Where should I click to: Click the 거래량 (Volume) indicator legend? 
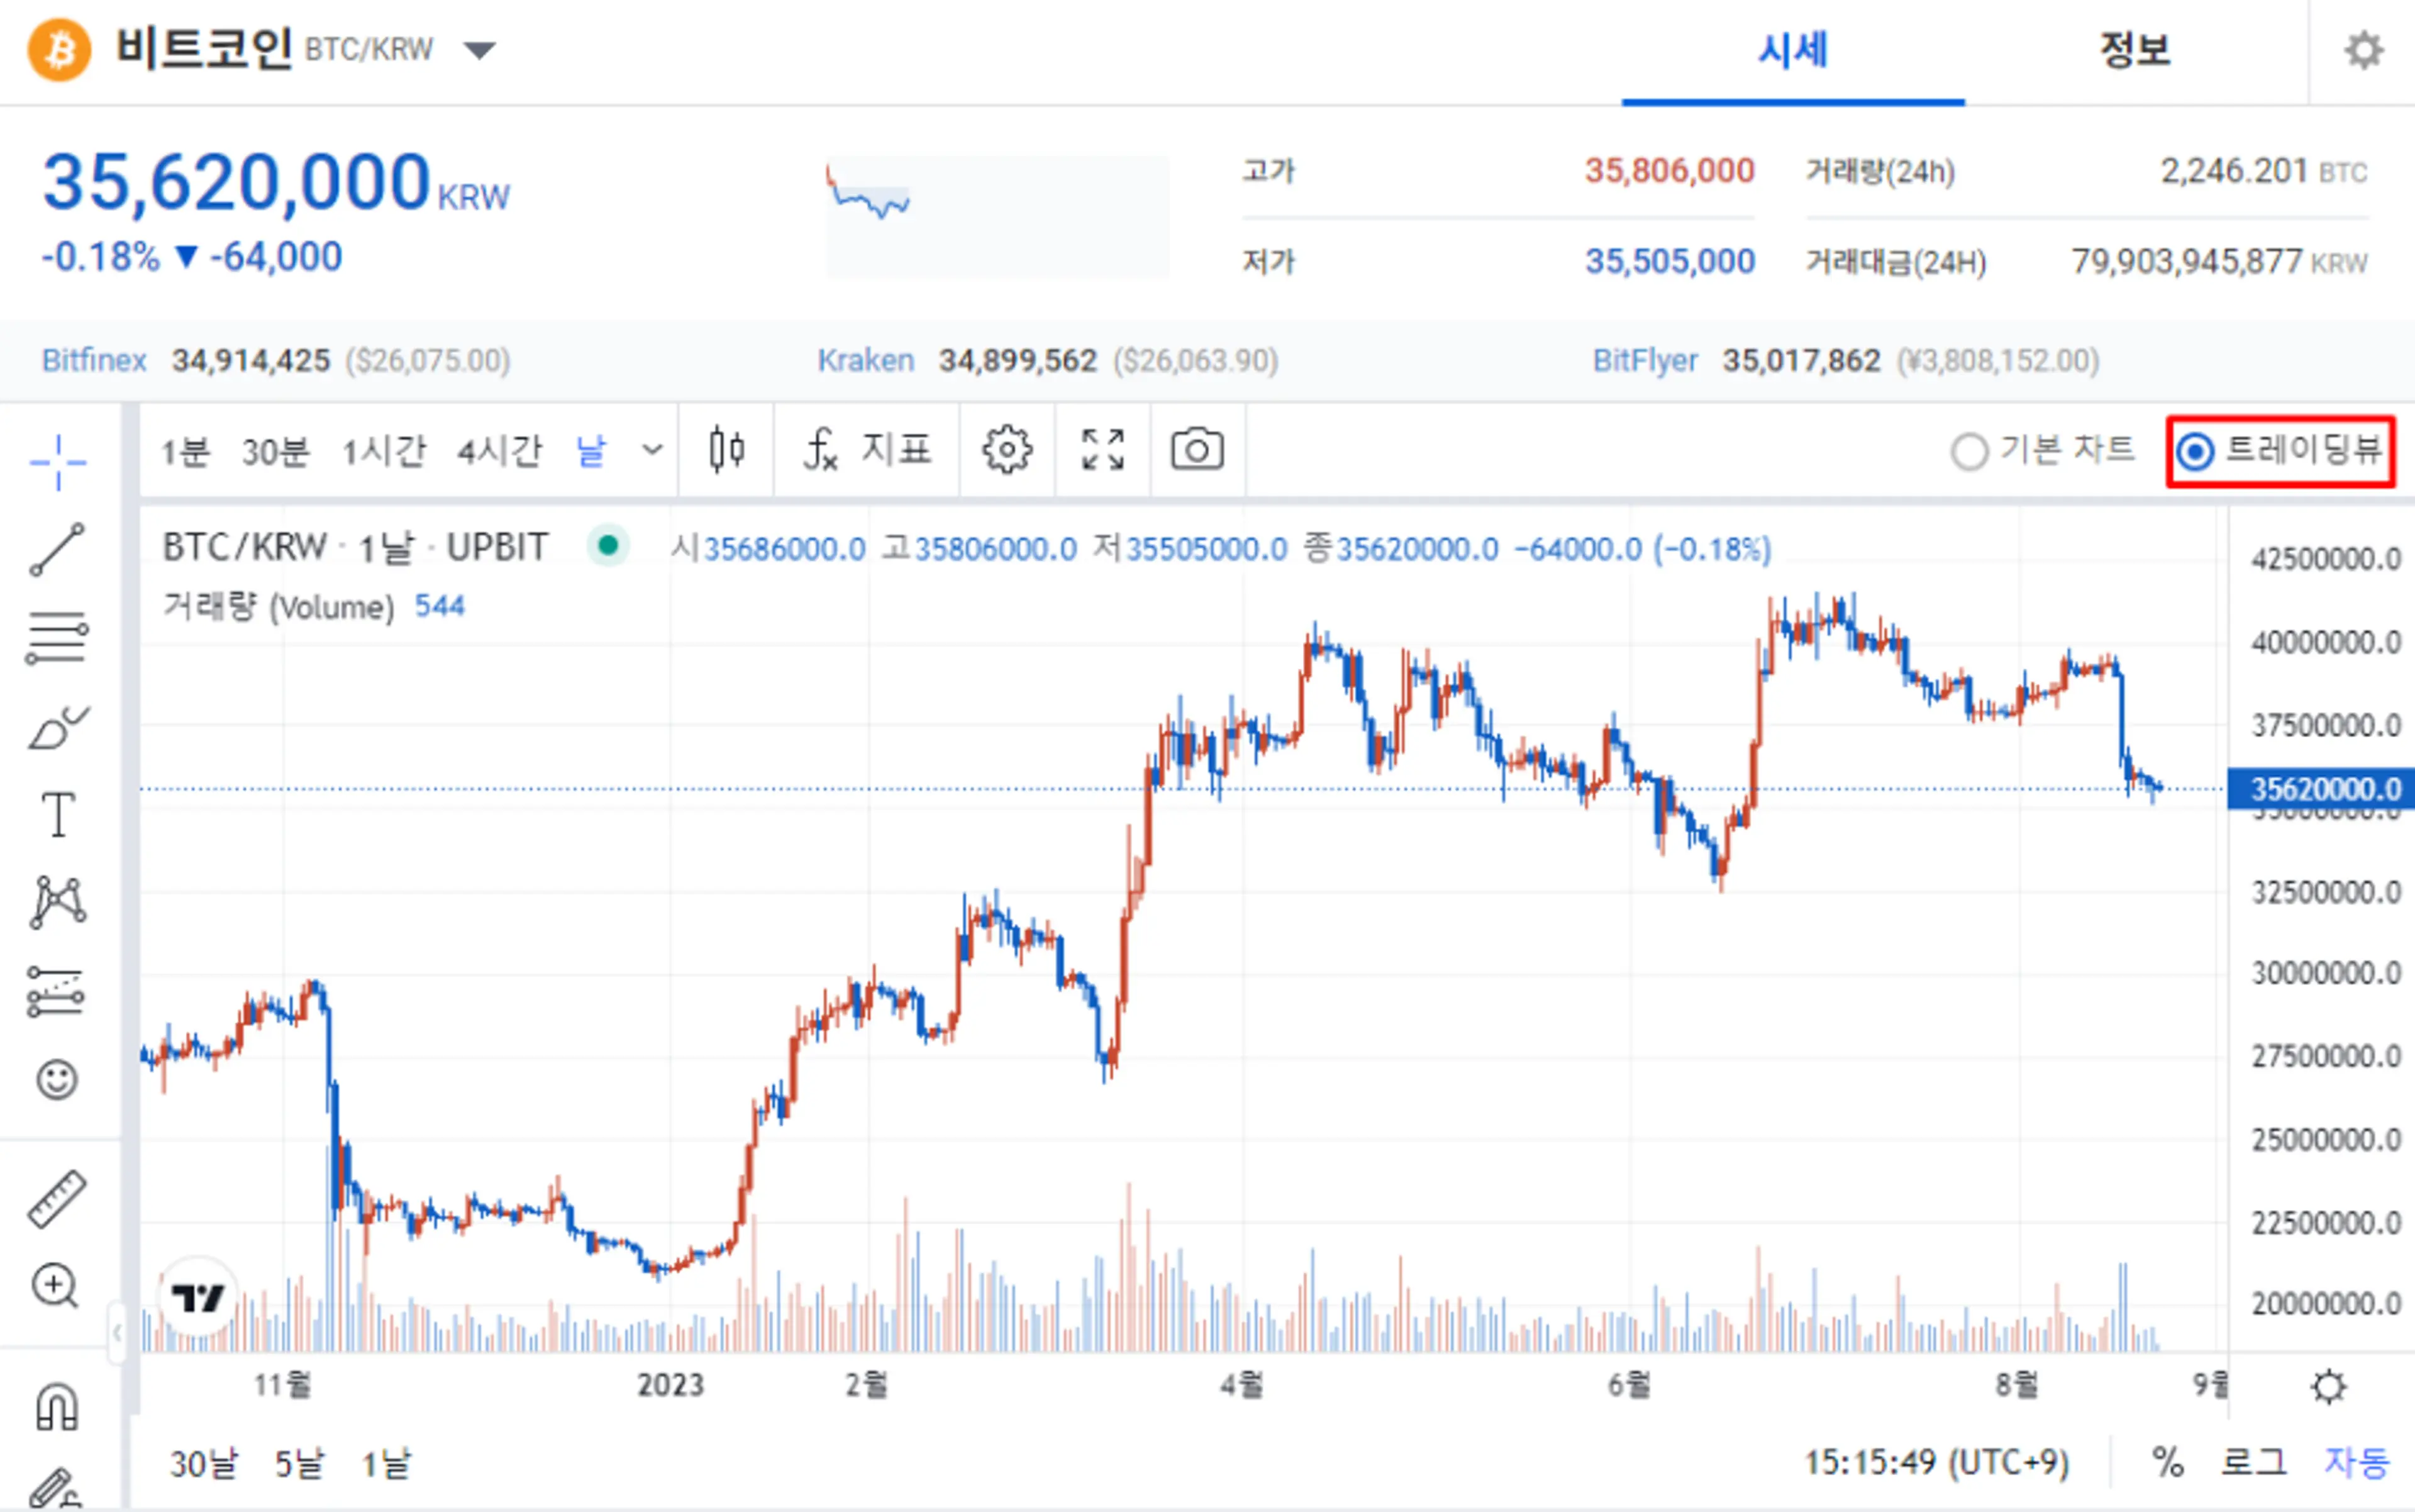click(x=313, y=606)
